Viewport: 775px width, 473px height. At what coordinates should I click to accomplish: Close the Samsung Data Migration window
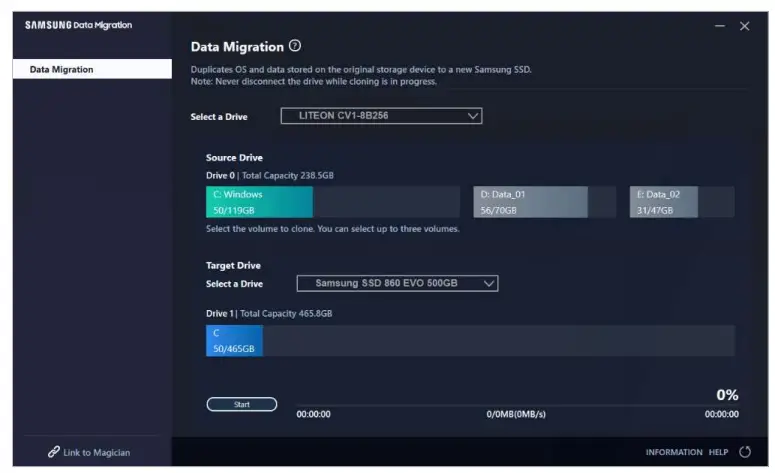click(x=744, y=26)
